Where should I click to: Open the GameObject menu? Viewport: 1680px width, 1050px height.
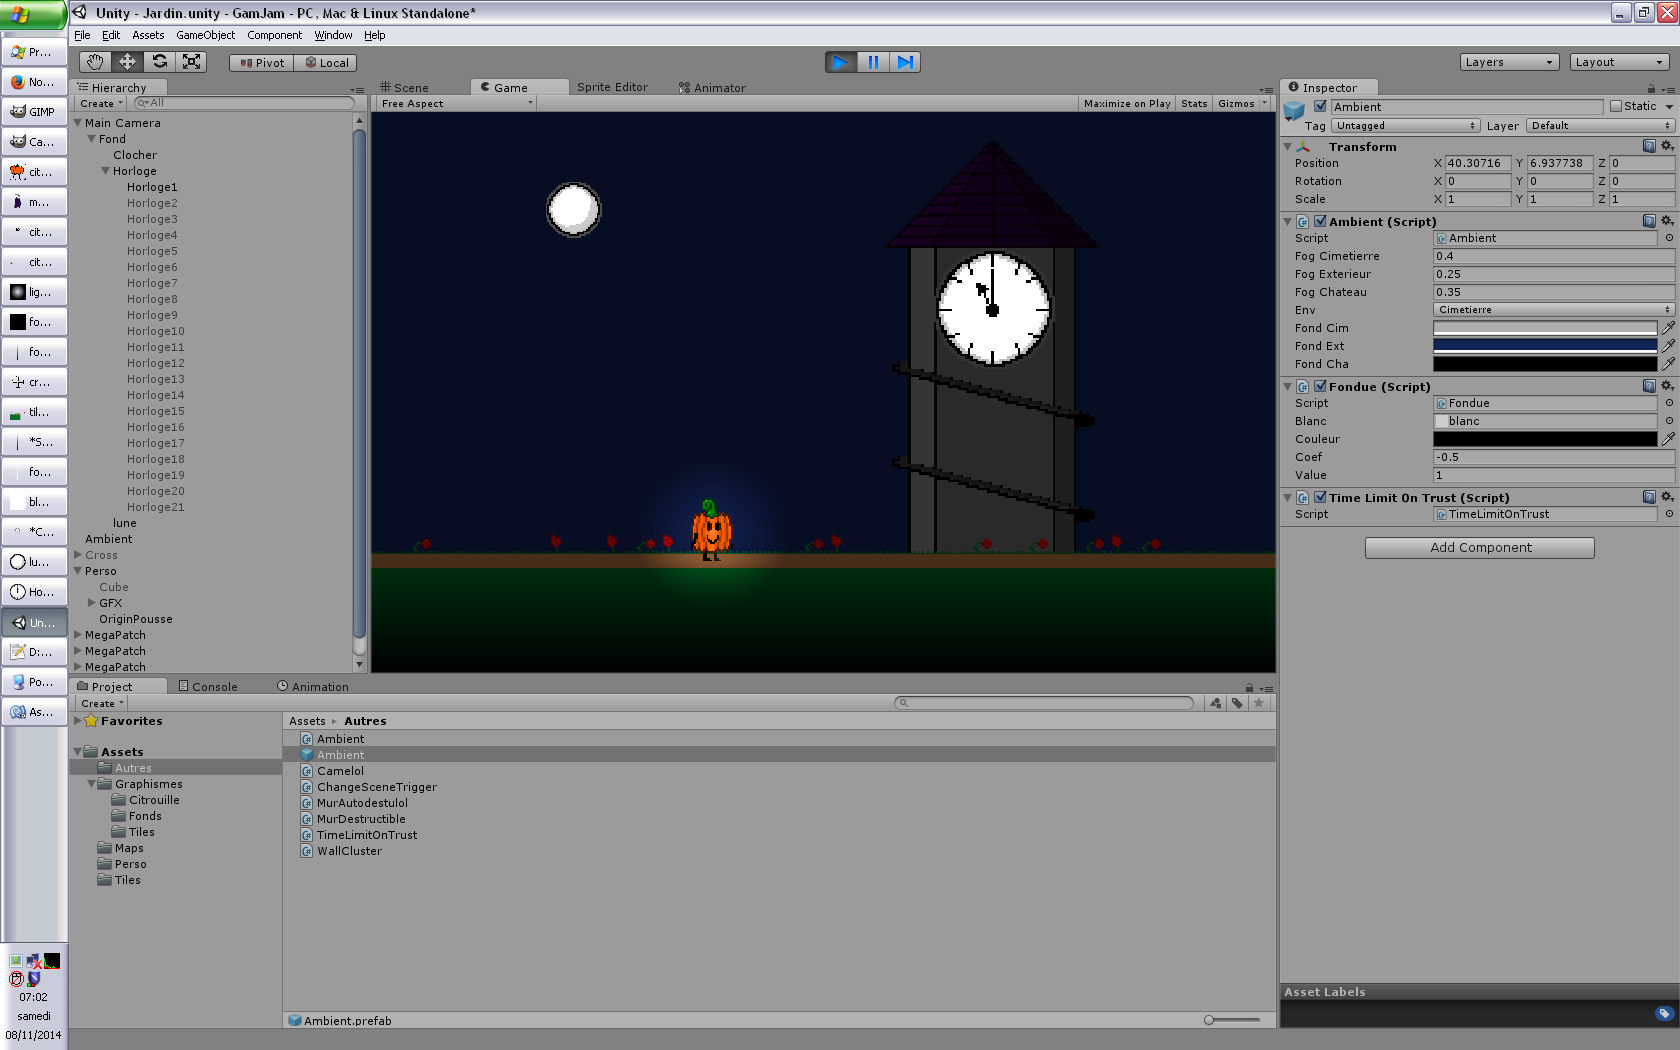click(x=205, y=35)
